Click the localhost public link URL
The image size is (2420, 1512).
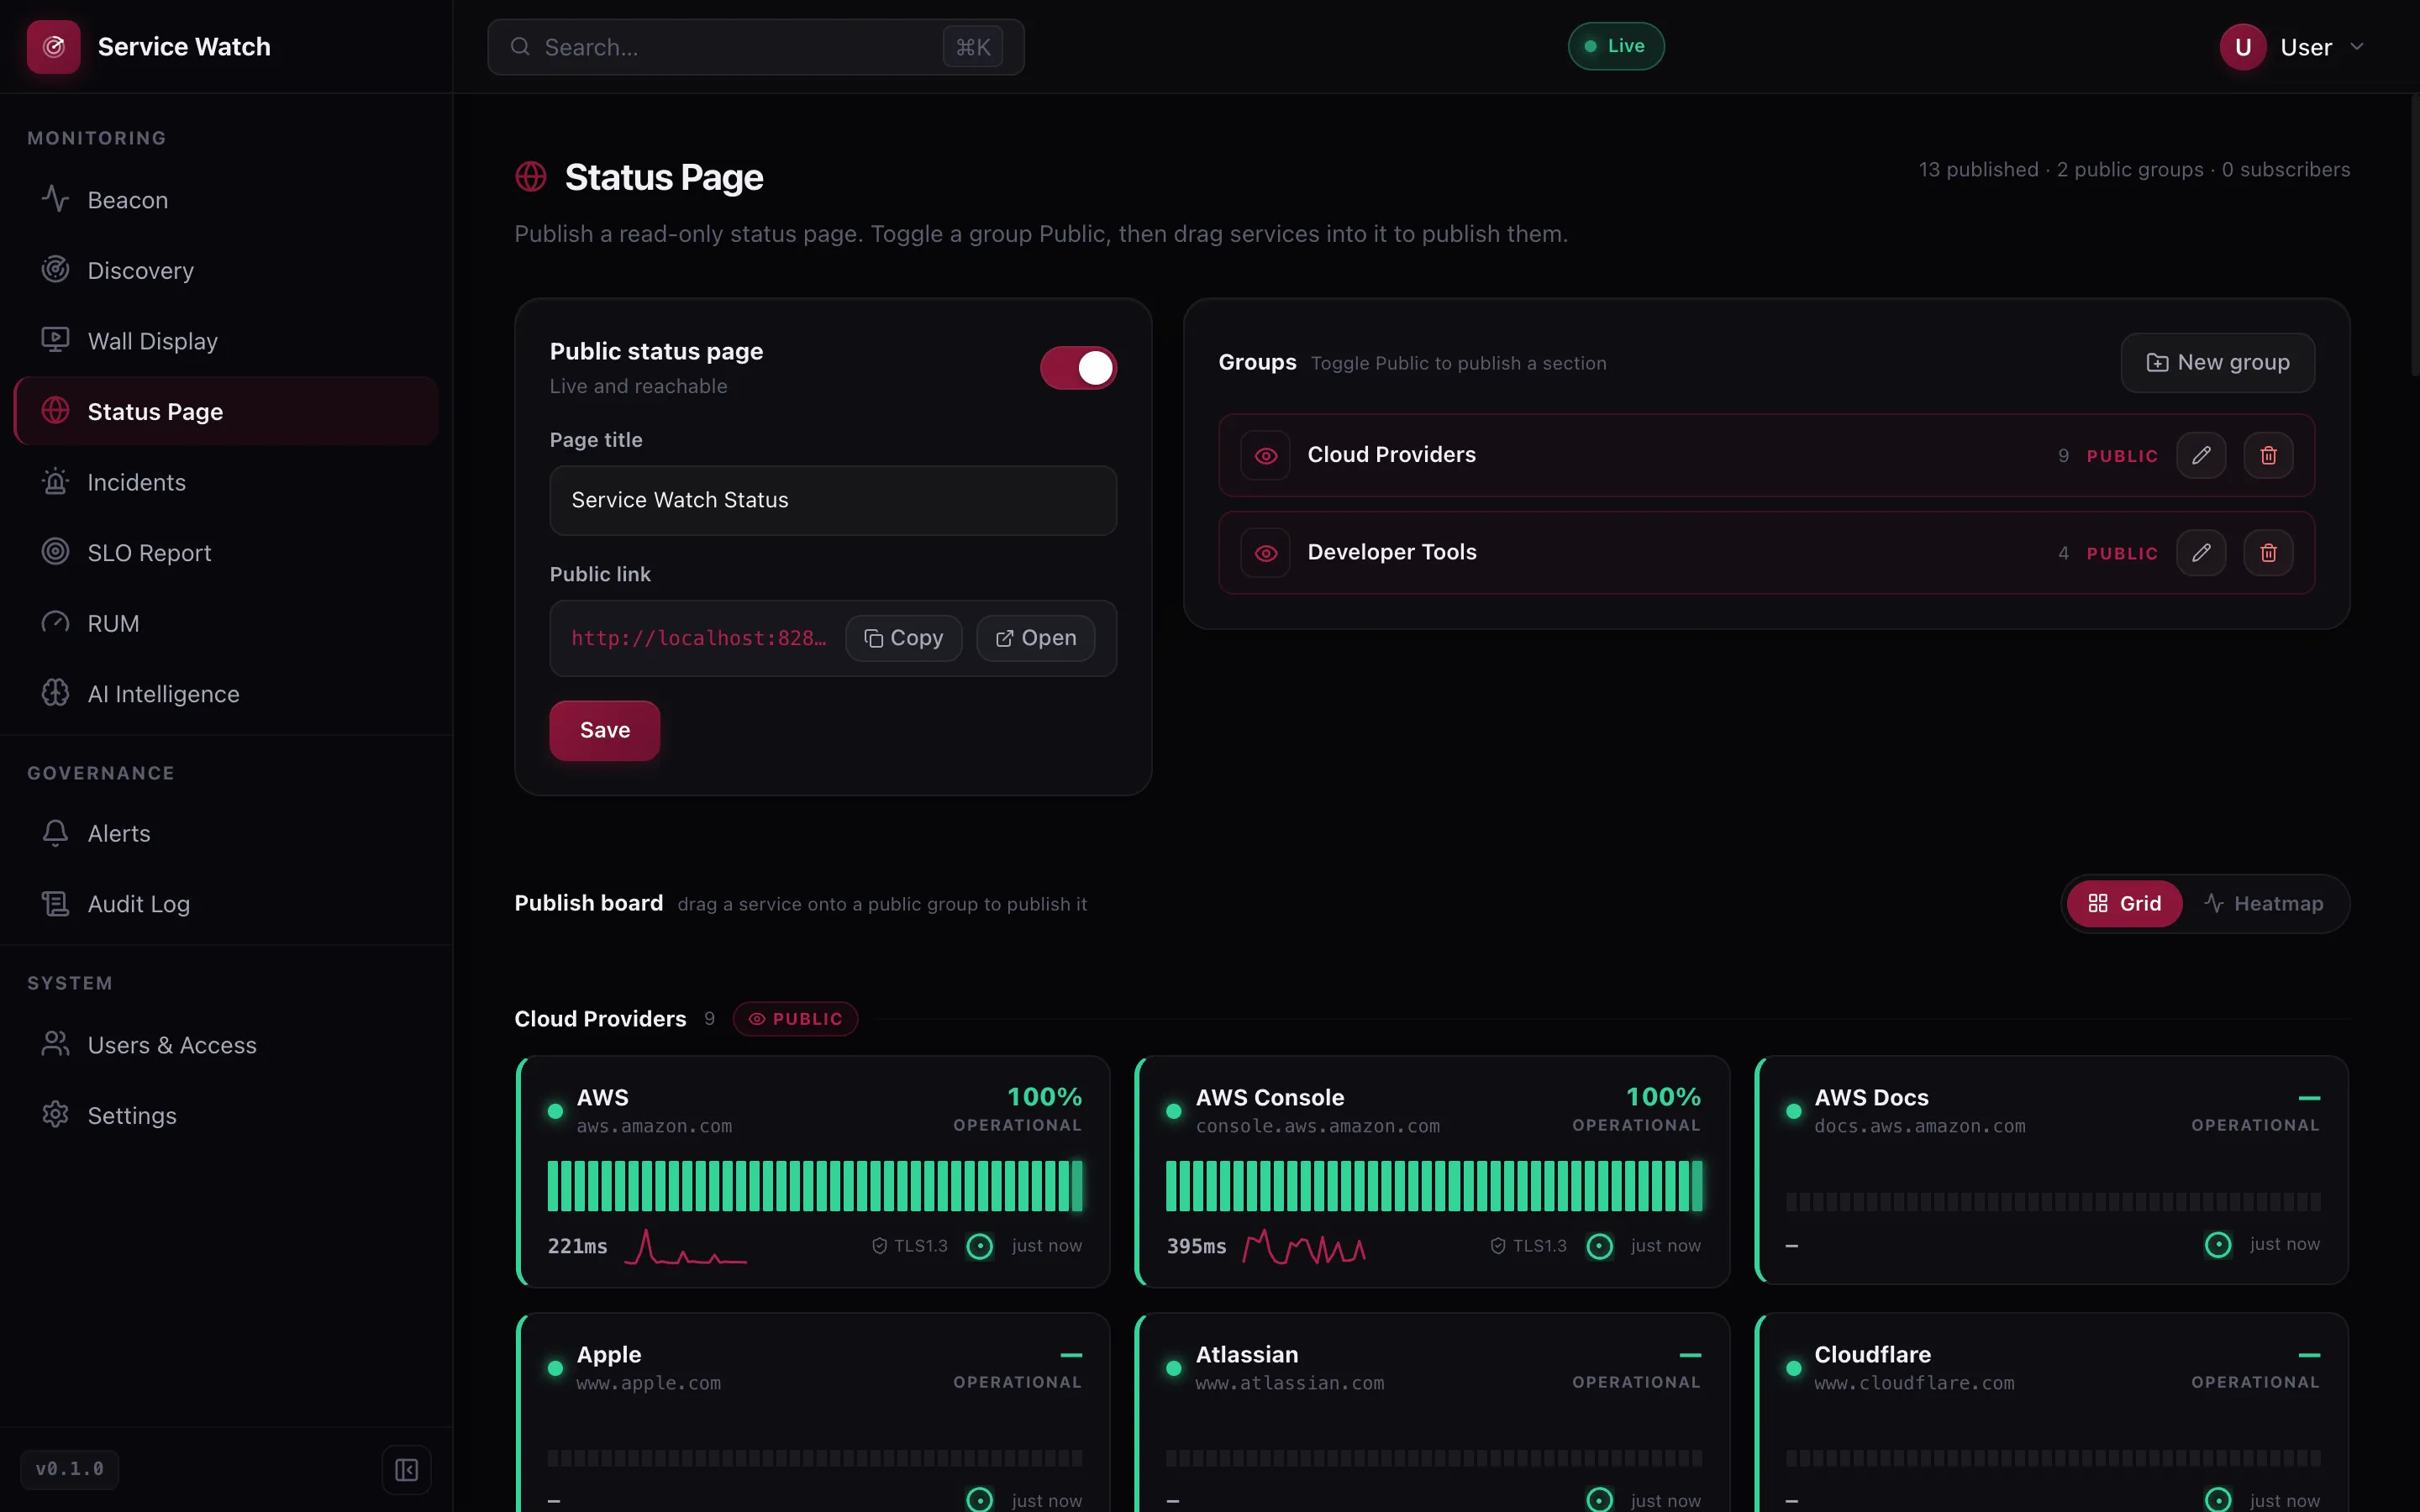tap(699, 638)
